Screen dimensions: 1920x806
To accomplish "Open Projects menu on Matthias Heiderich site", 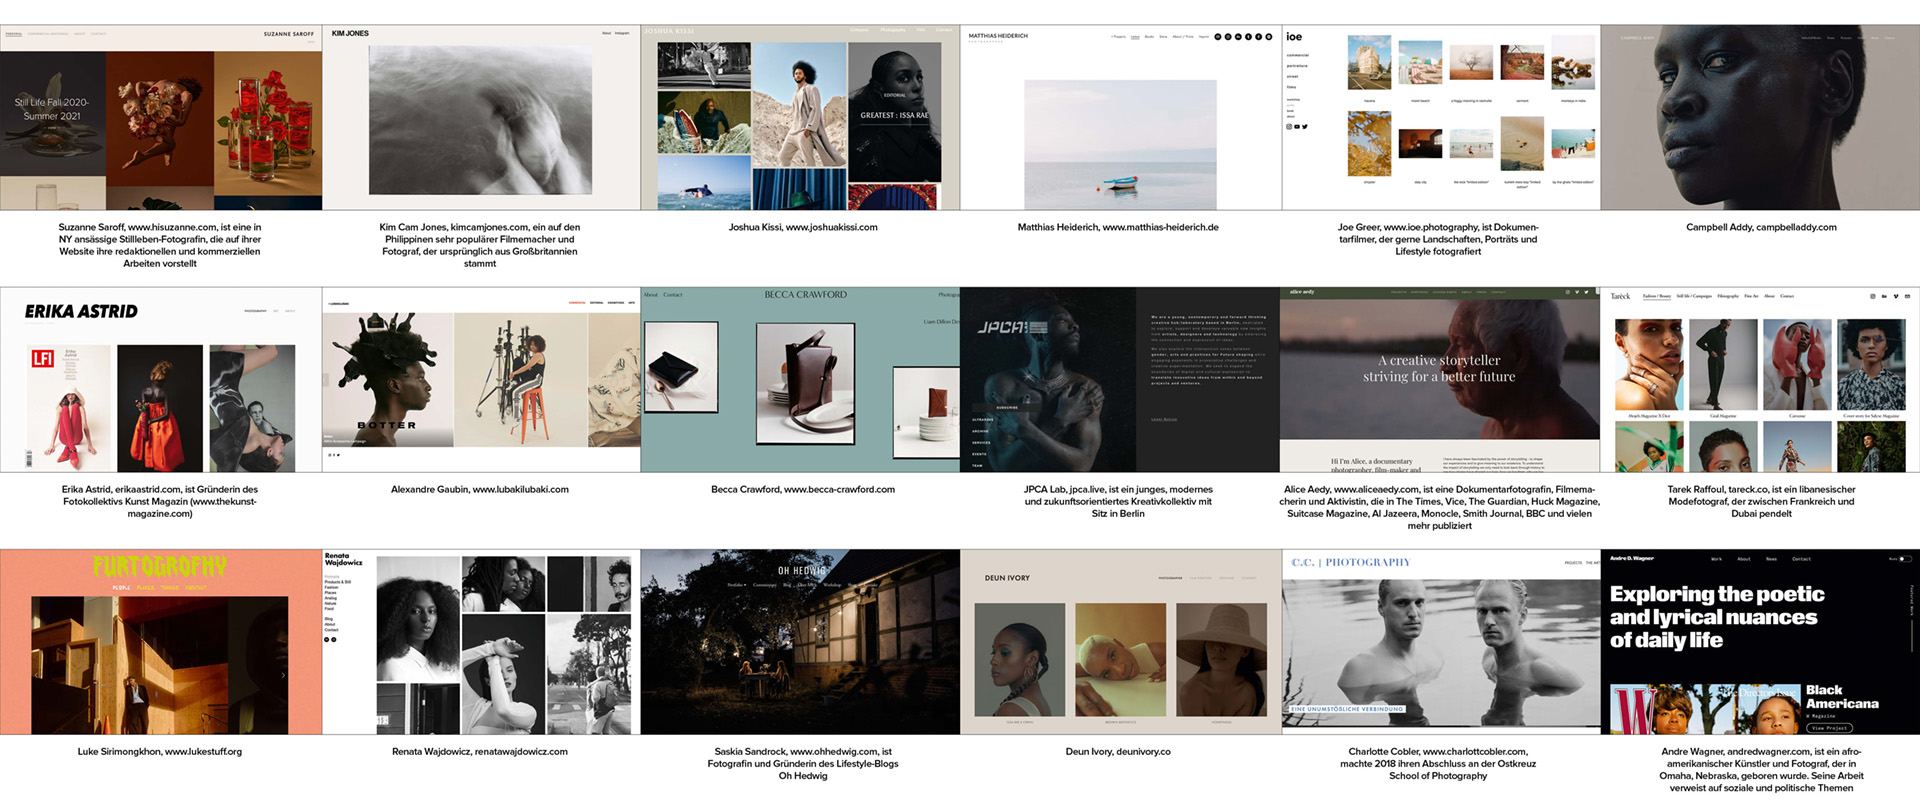I will tap(1118, 37).
